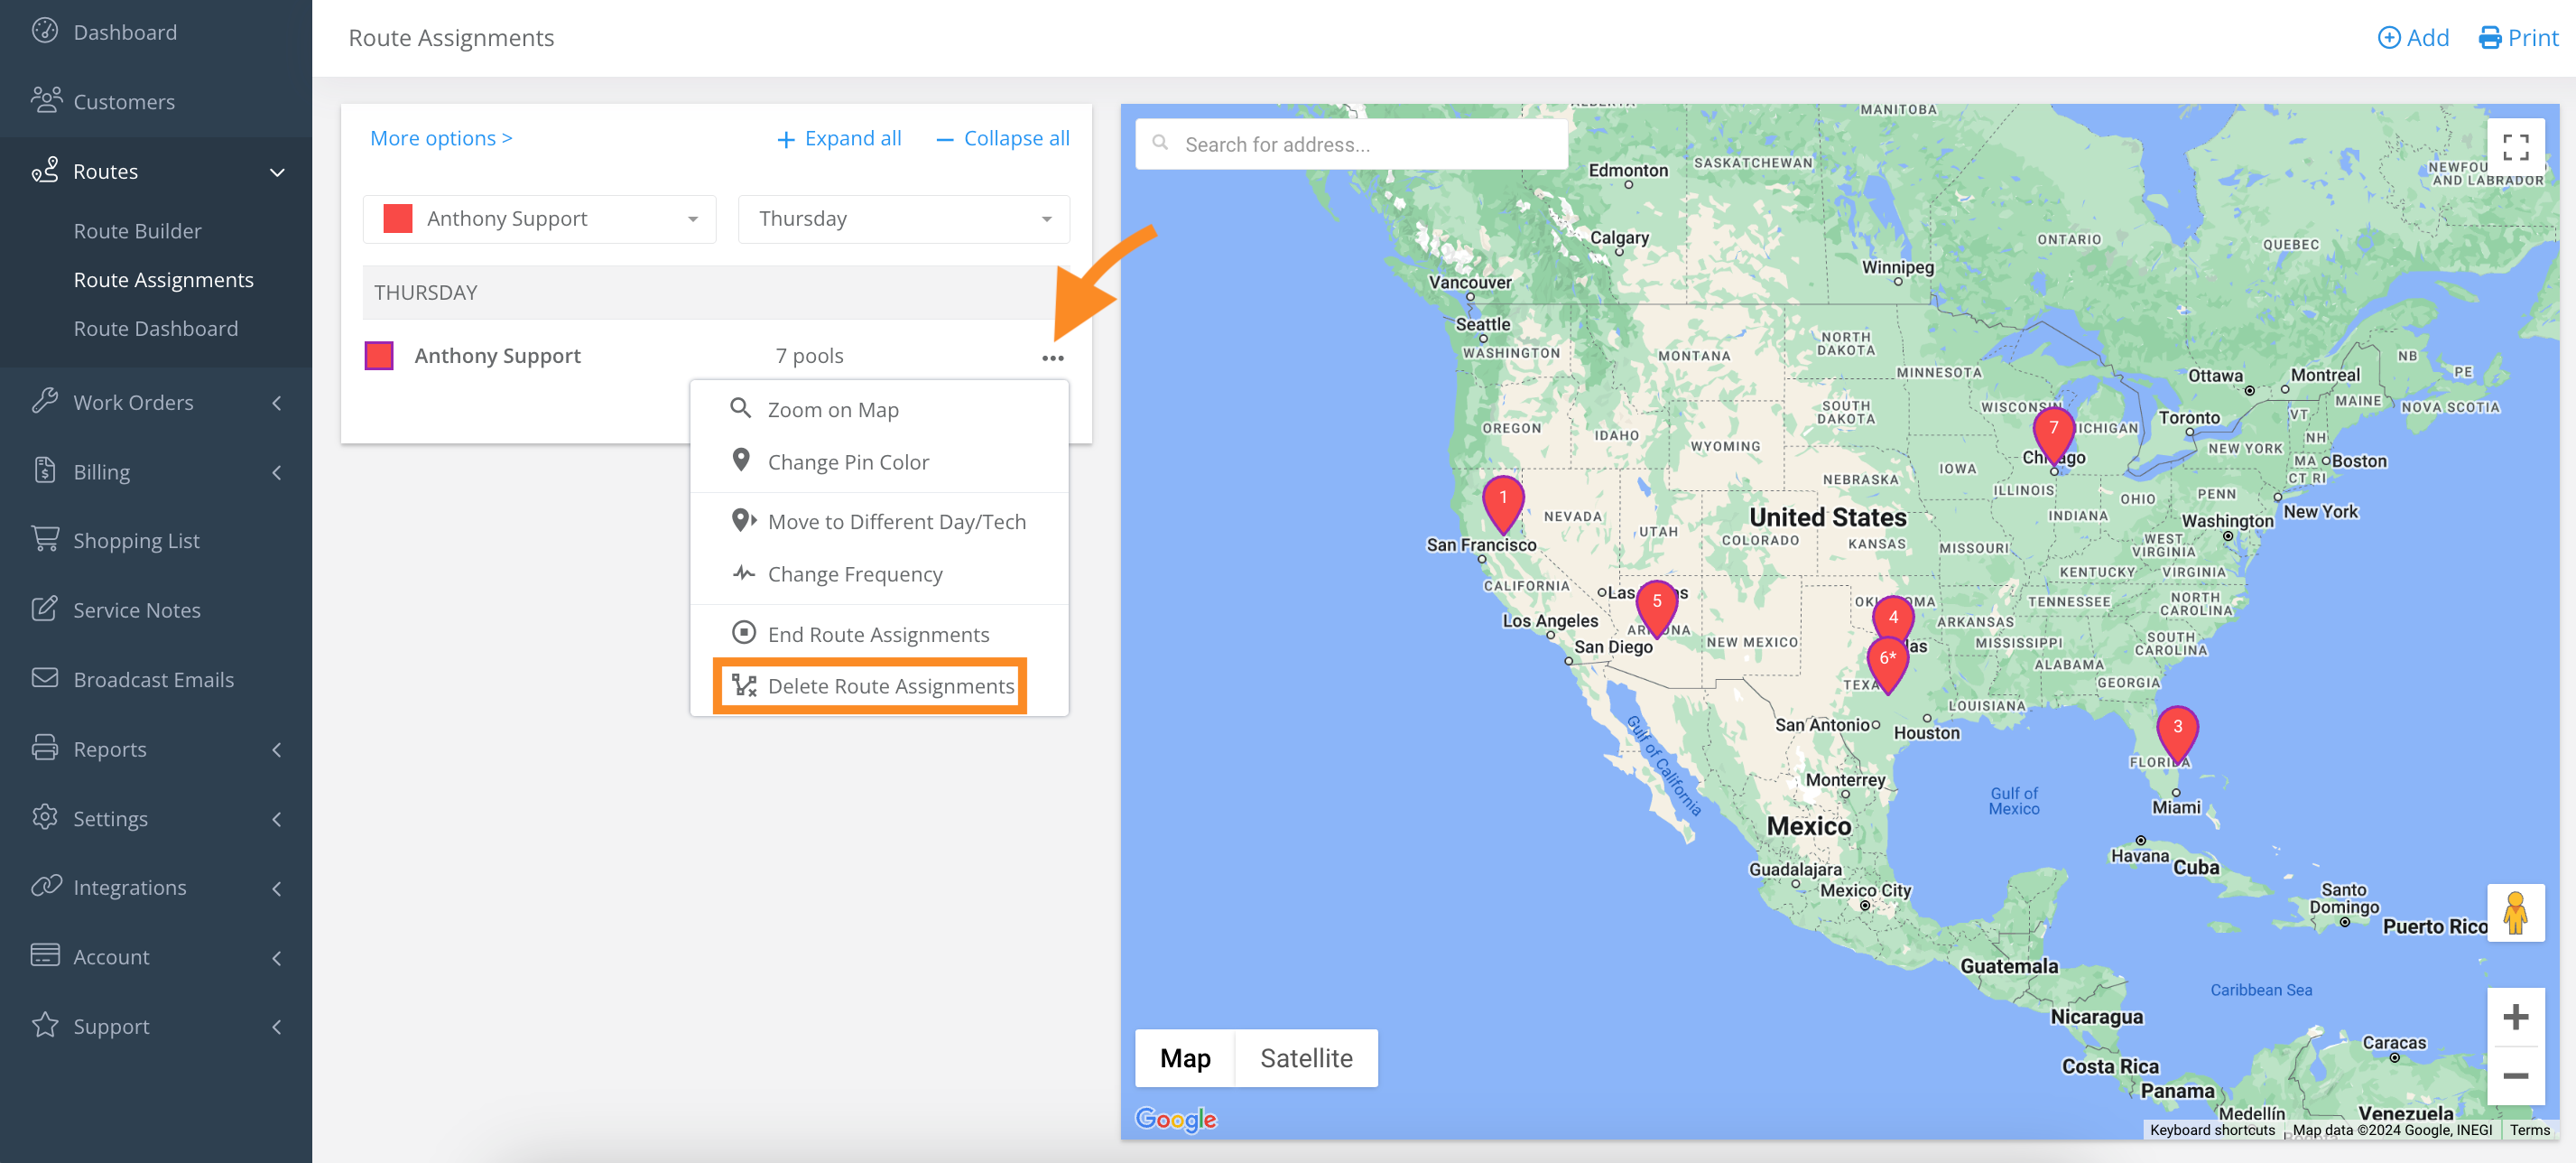This screenshot has width=2576, height=1163.
Task: Click the Settings gear icon
Action: [x=45, y=817]
